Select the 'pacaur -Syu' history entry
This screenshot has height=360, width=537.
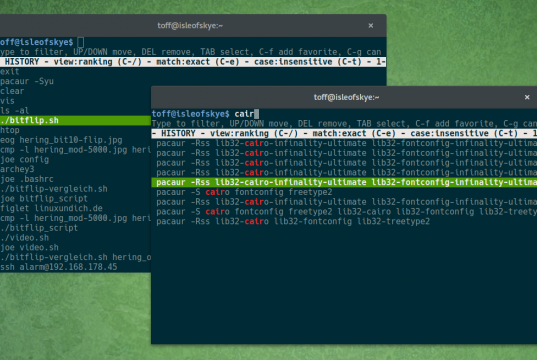27,81
